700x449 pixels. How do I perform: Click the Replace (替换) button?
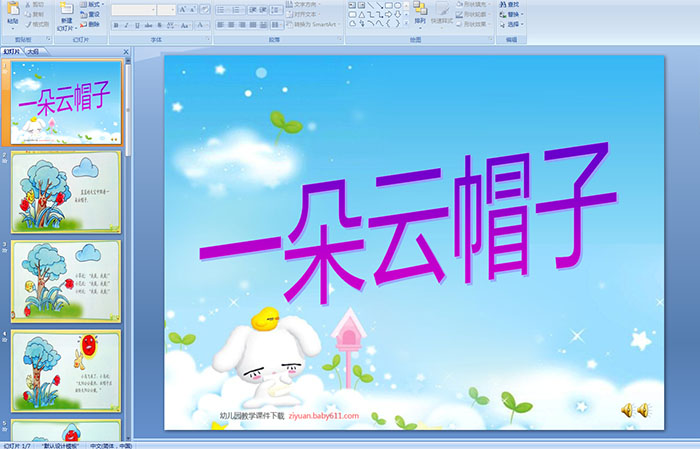pos(511,14)
